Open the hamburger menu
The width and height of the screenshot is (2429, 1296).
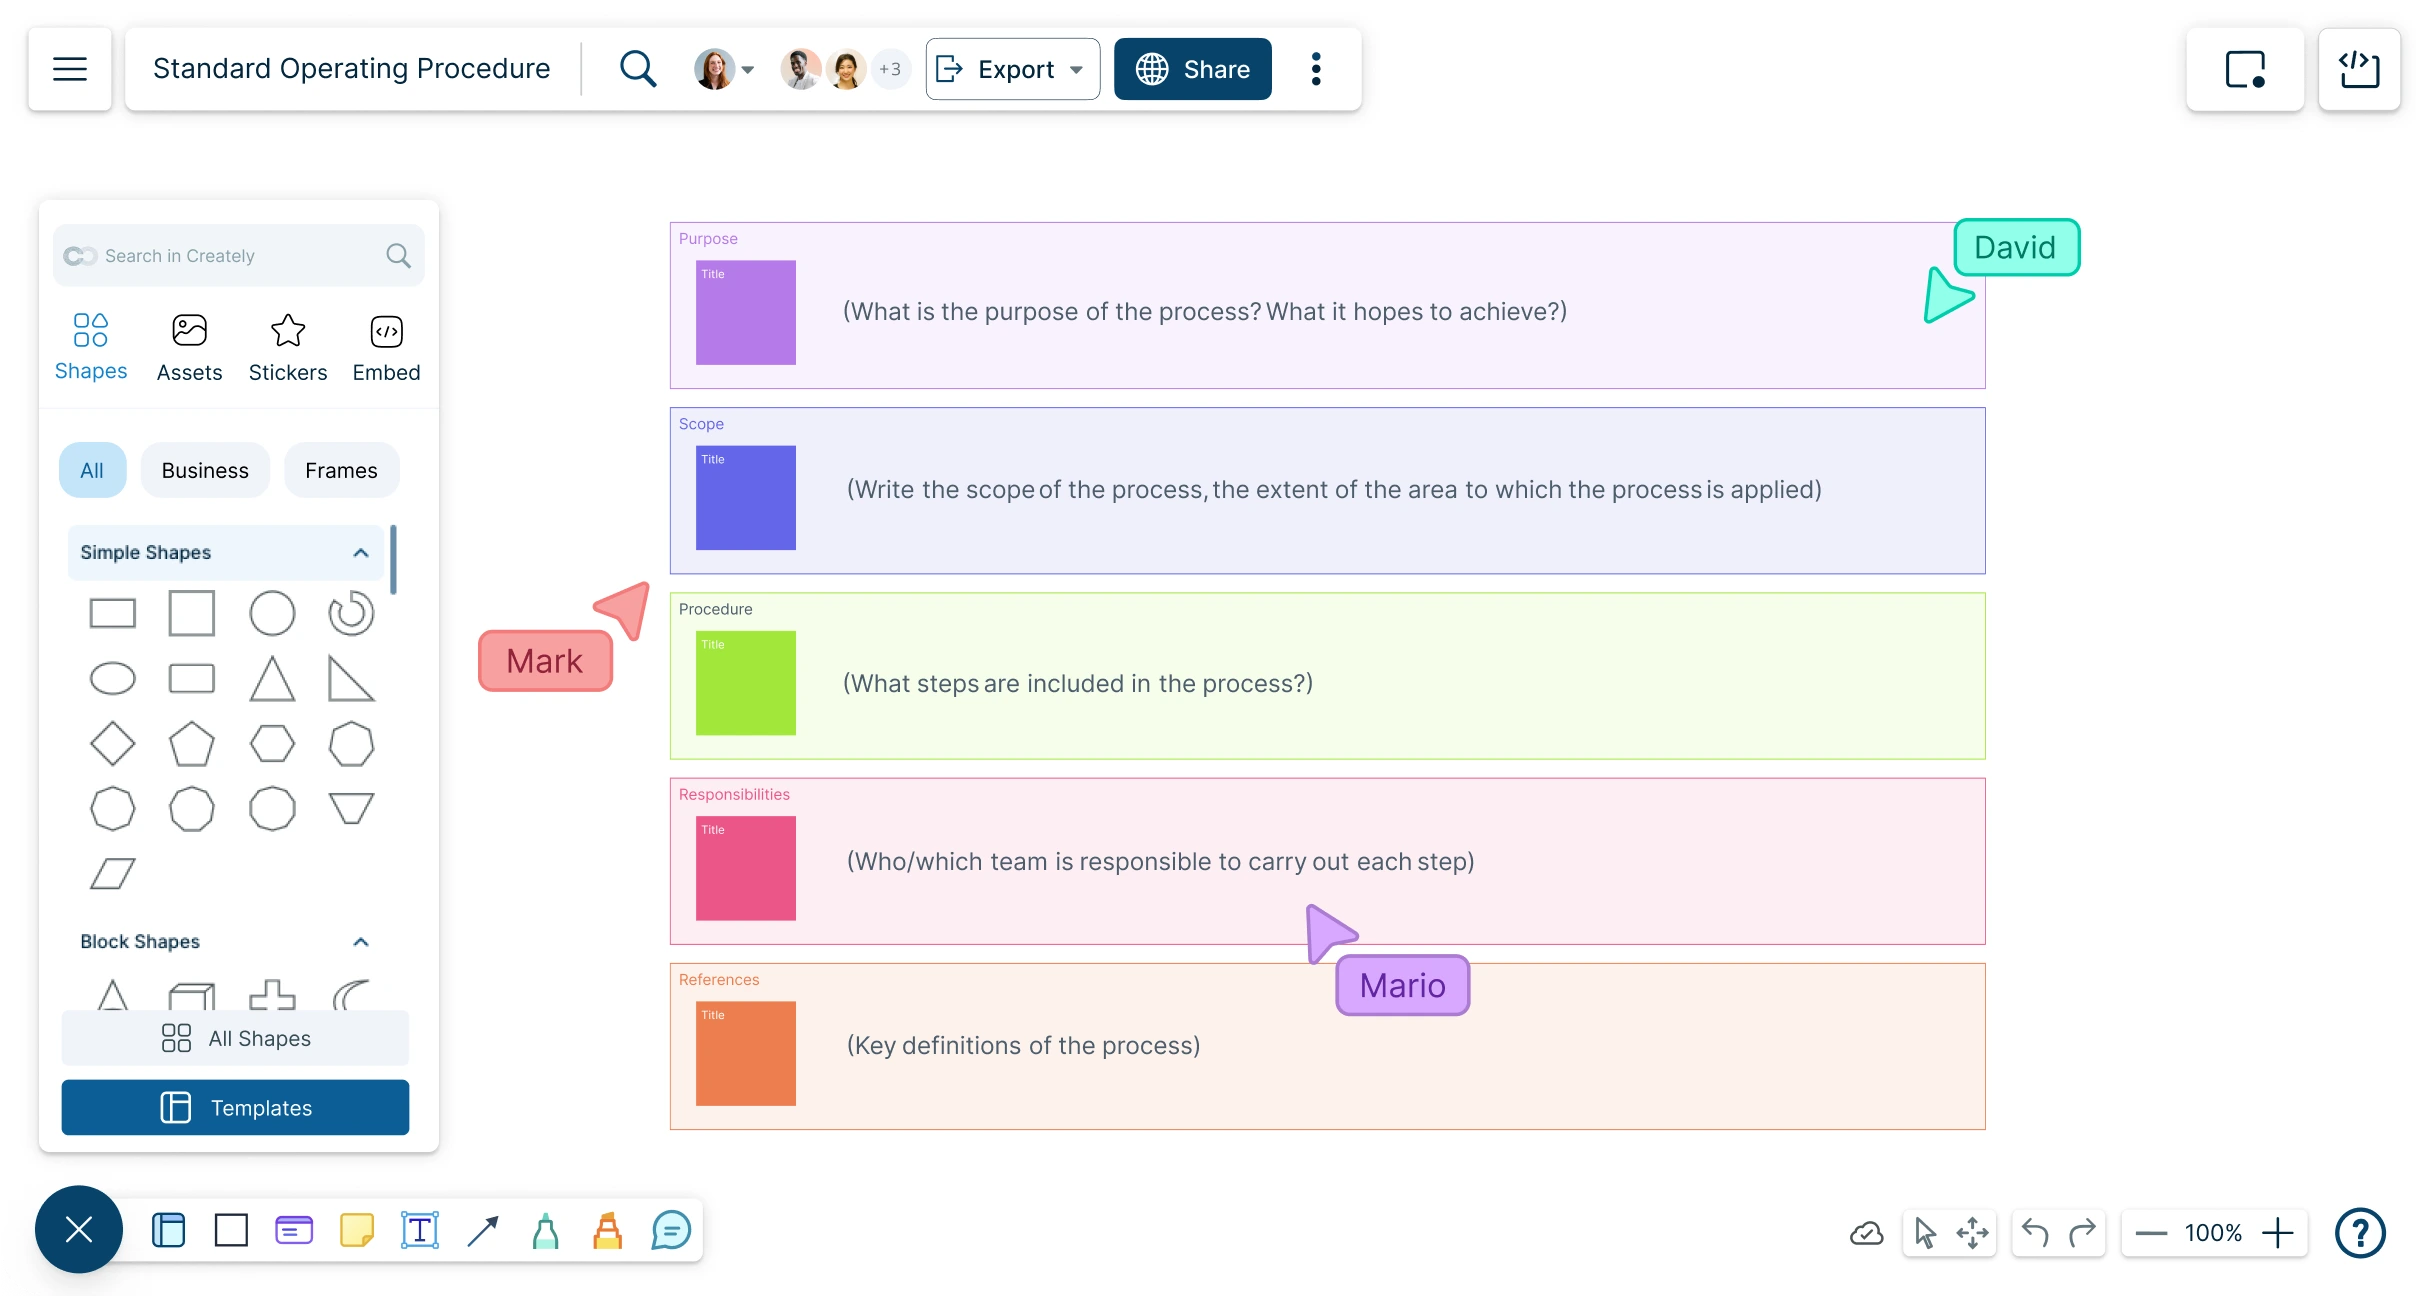(x=69, y=69)
